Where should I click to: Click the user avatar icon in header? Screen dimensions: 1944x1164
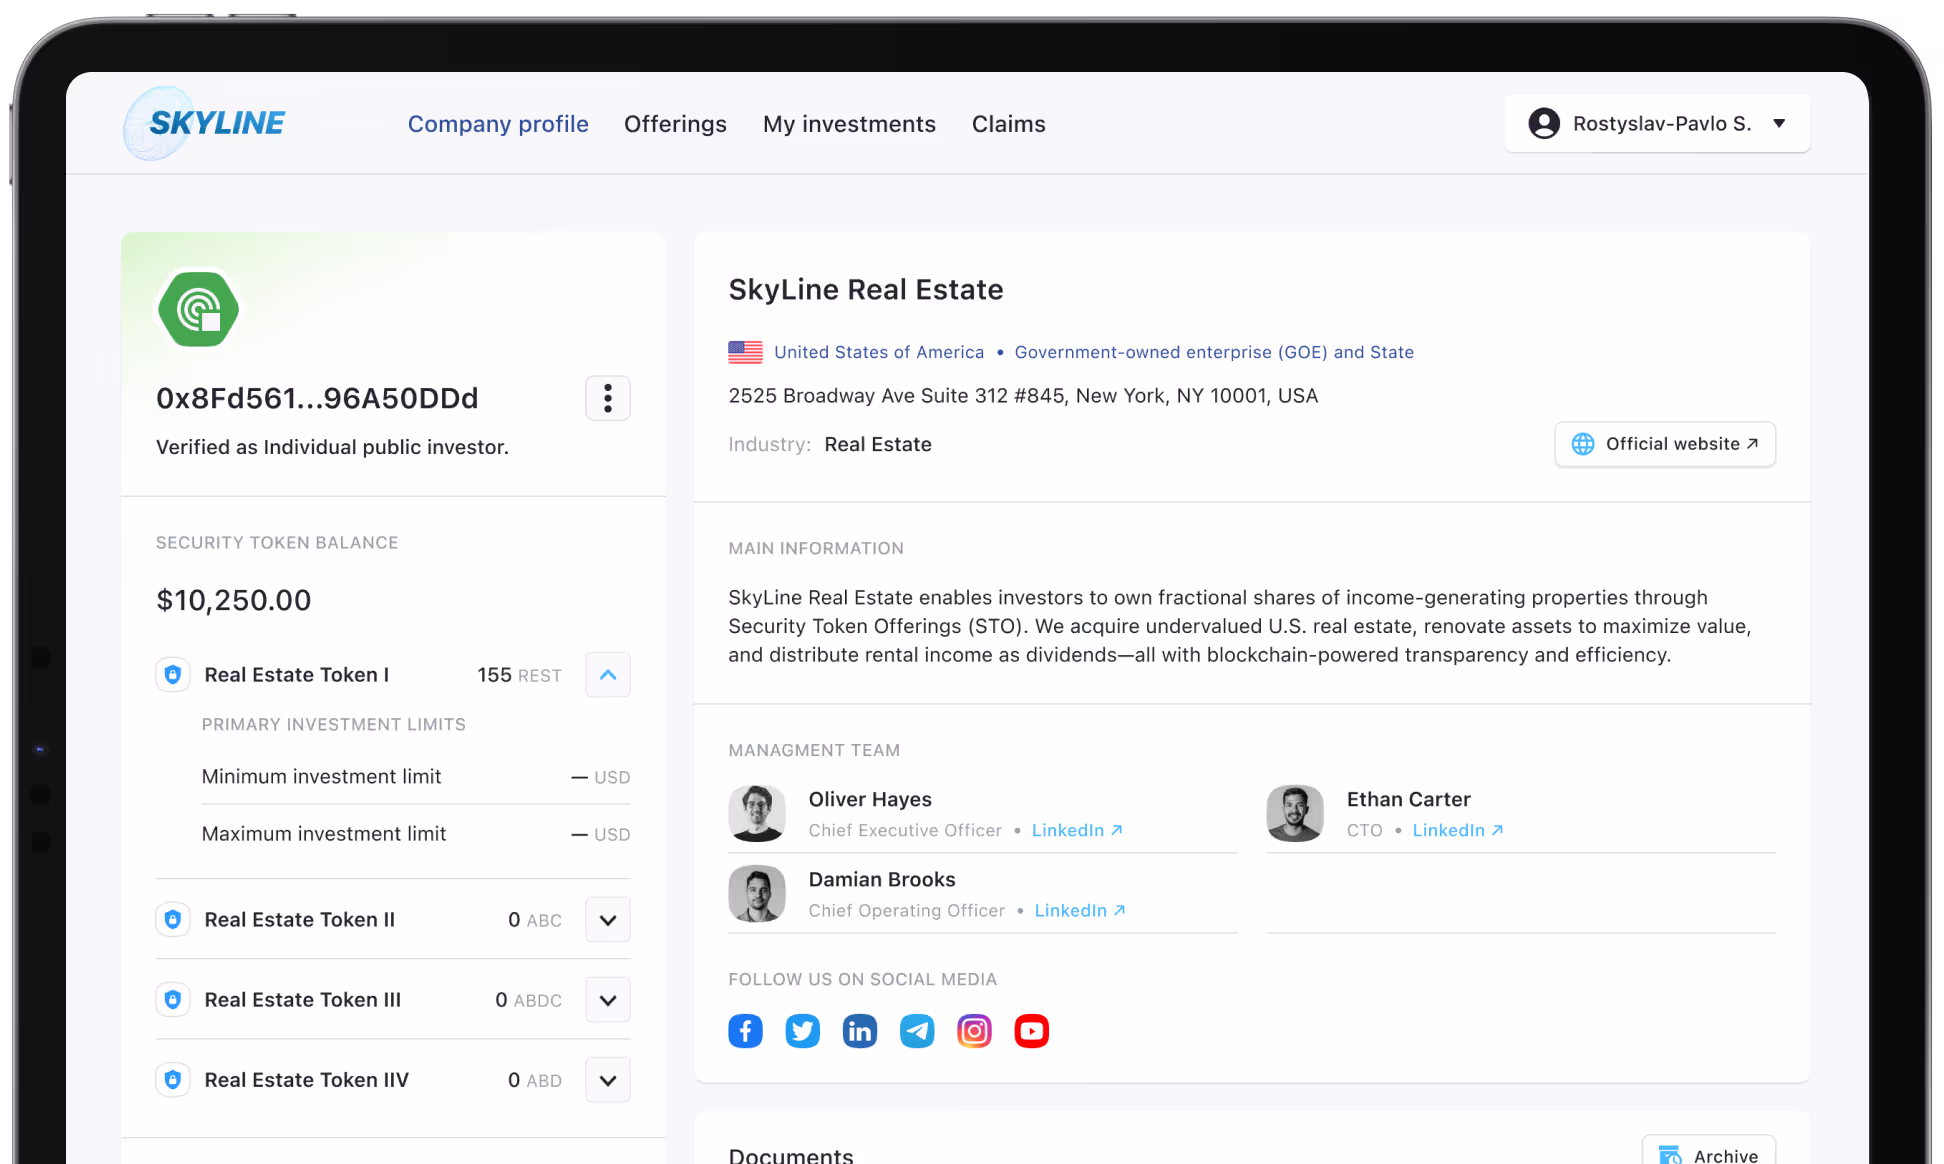click(1544, 123)
